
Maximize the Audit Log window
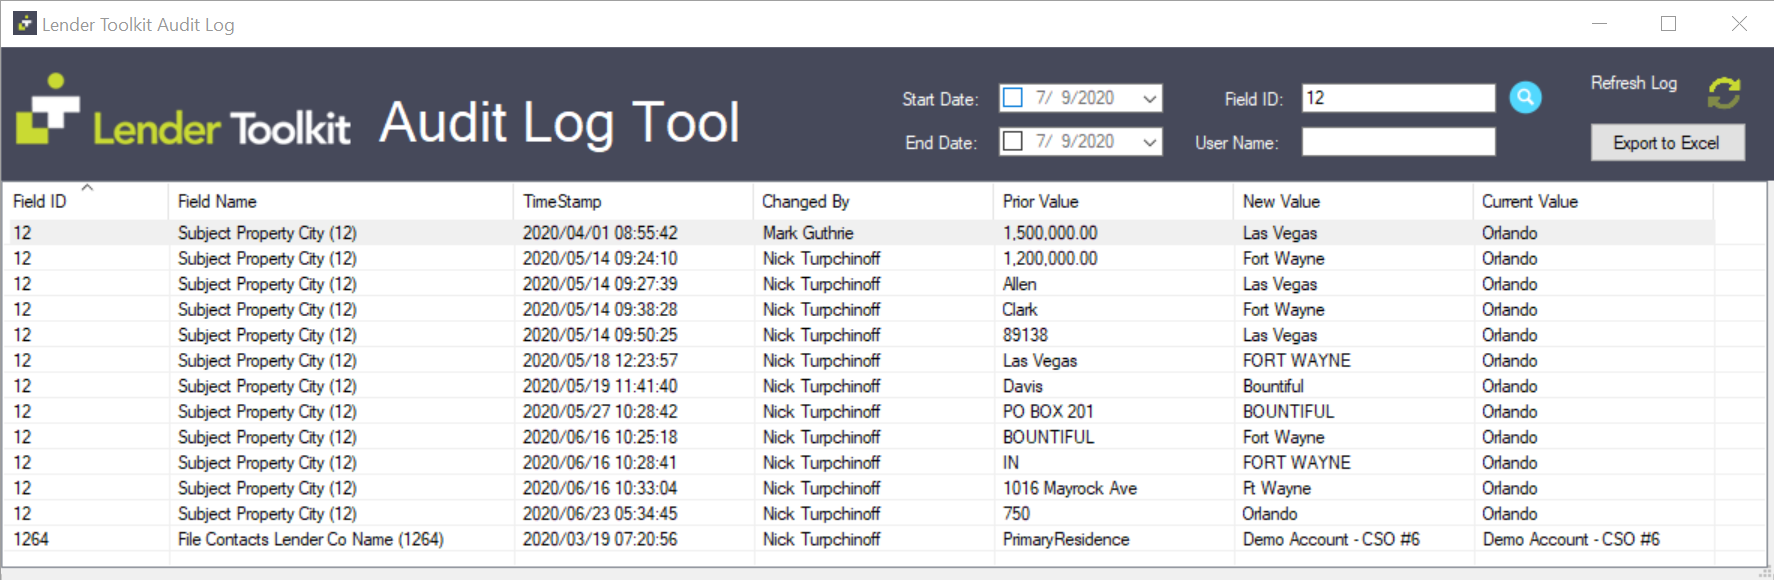1668,23
